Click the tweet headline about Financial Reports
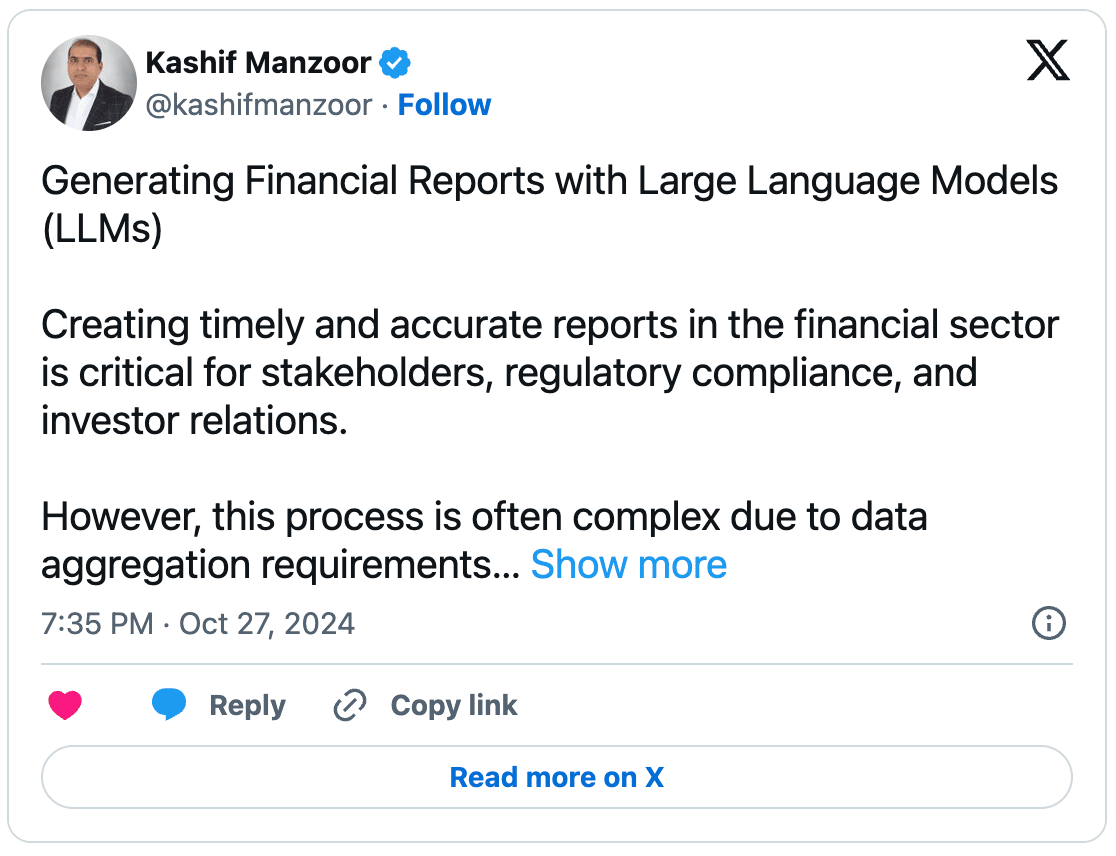Viewport: 1116px width, 856px height. (549, 205)
